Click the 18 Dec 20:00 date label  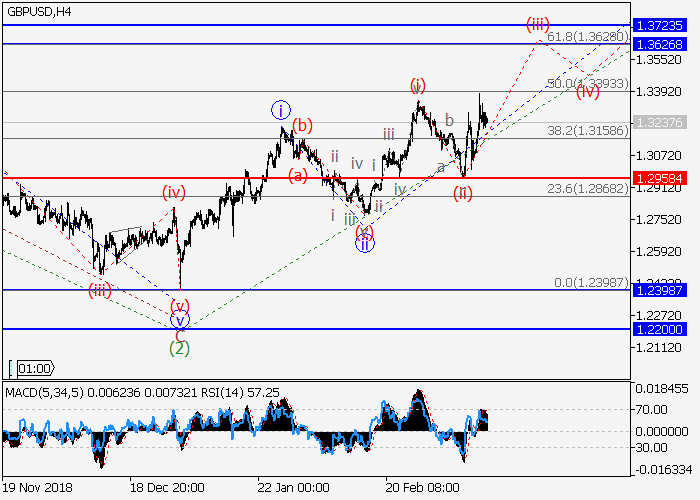167,488
